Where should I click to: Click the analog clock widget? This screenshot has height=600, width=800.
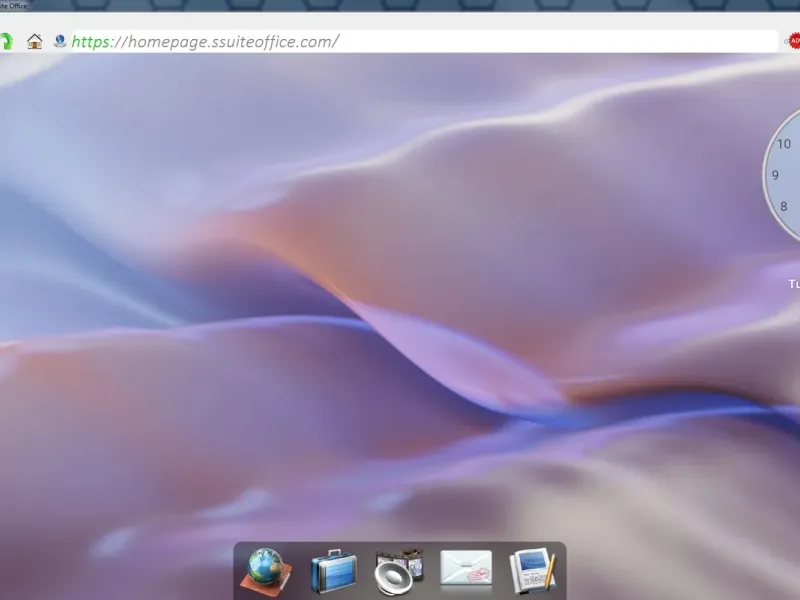point(782,174)
